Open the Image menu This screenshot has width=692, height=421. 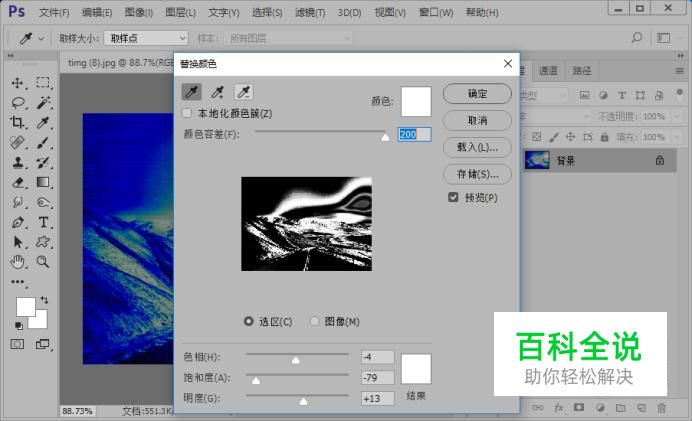pyautogui.click(x=138, y=12)
